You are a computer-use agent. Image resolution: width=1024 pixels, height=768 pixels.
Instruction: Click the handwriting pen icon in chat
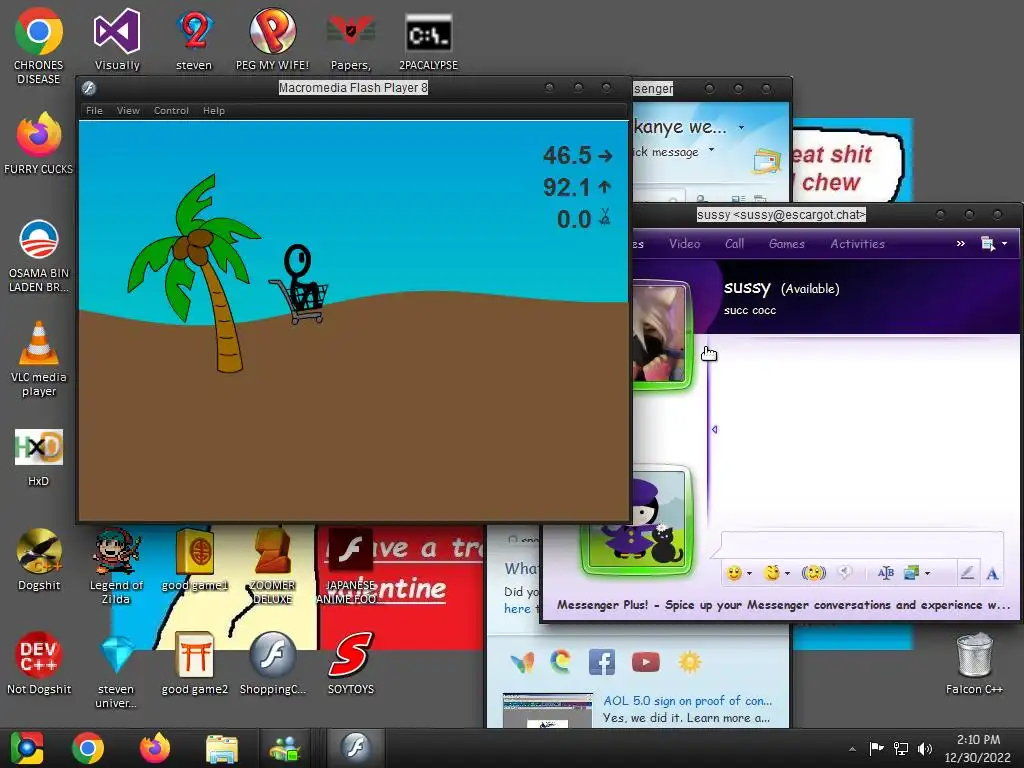pos(967,573)
